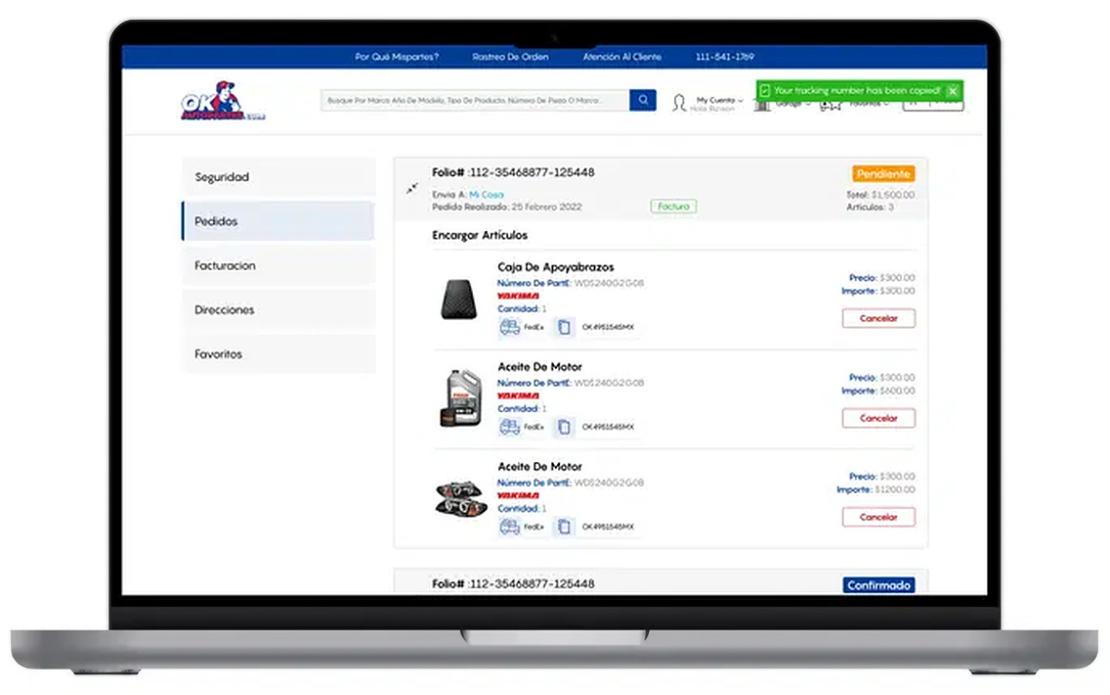Open Atención Al Cliente in top bar
Image resolution: width=1110 pixels, height=695 pixels.
tap(622, 57)
